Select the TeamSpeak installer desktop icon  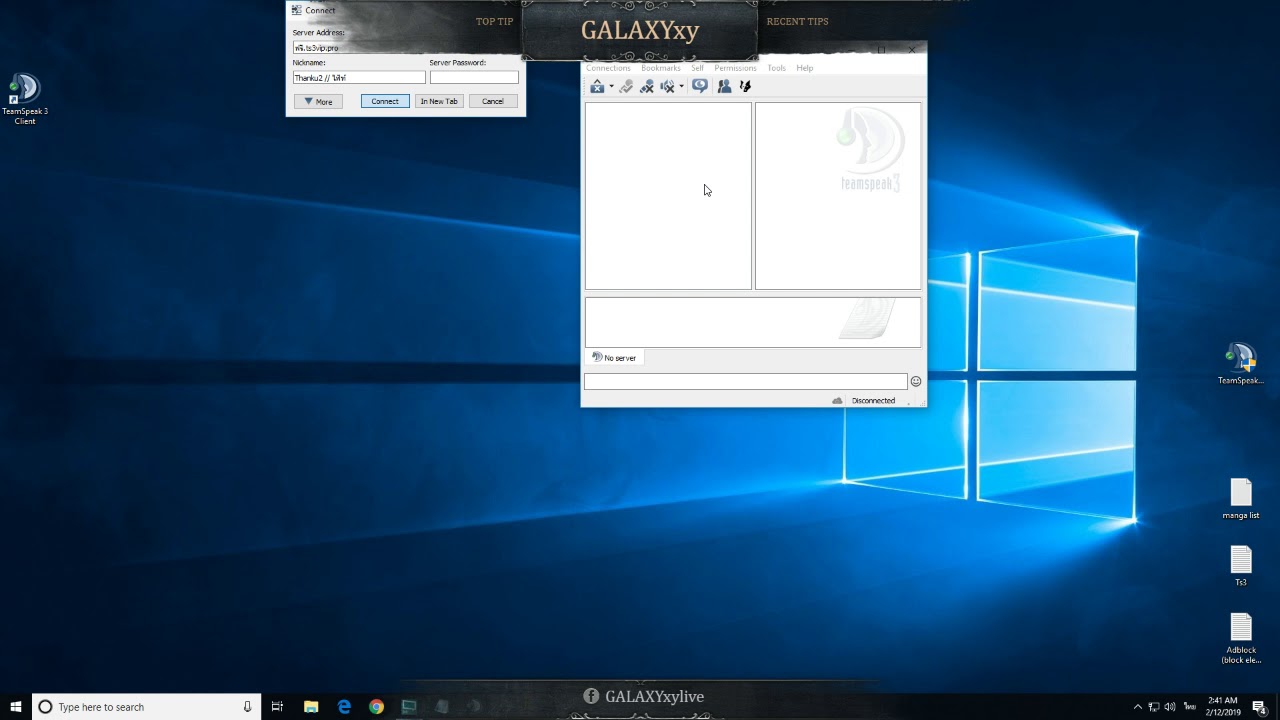coord(1240,364)
